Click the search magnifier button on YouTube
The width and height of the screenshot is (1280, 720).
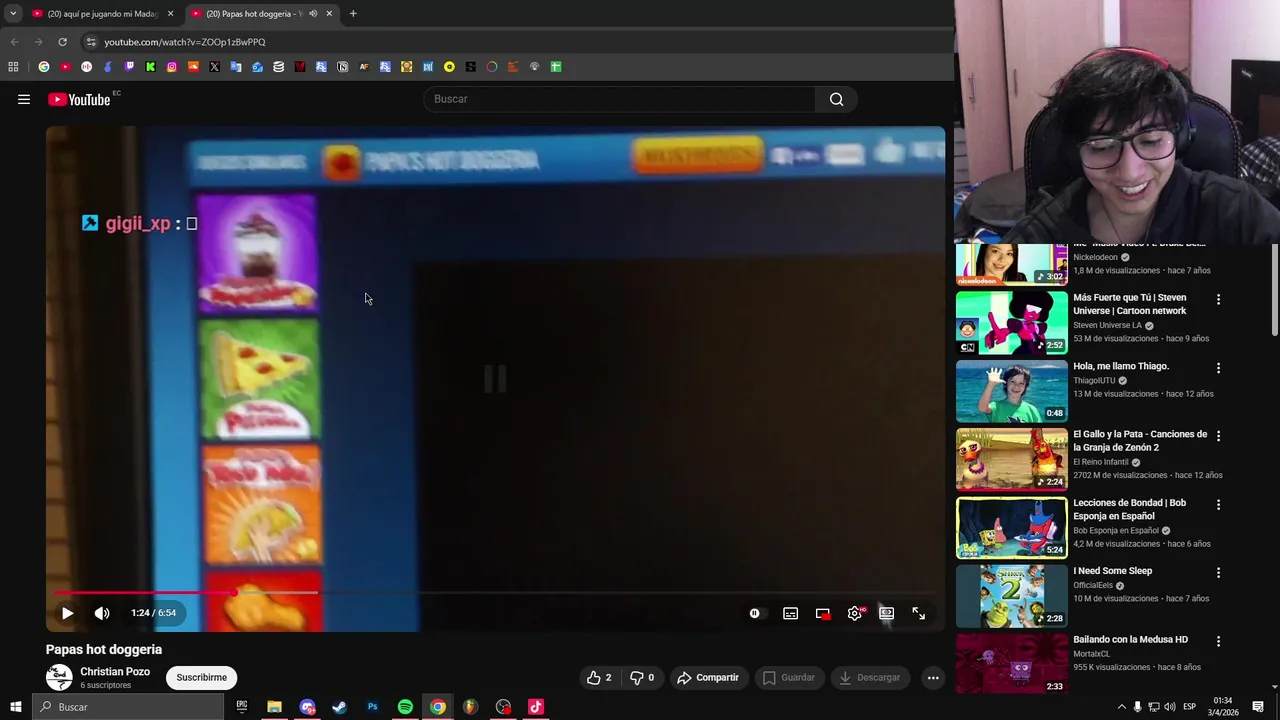coord(836,99)
